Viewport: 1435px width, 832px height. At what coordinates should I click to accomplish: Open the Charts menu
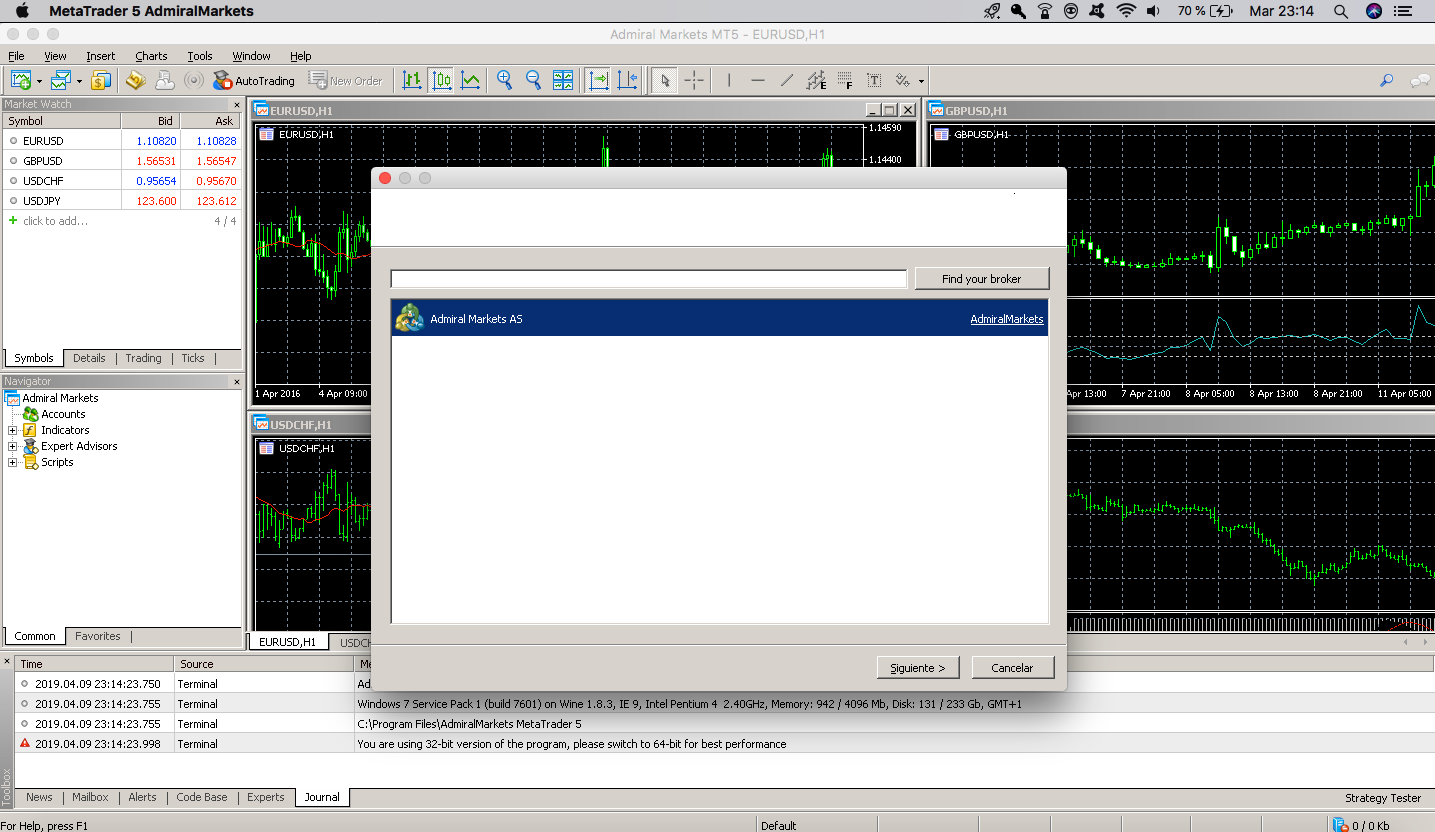coord(151,56)
